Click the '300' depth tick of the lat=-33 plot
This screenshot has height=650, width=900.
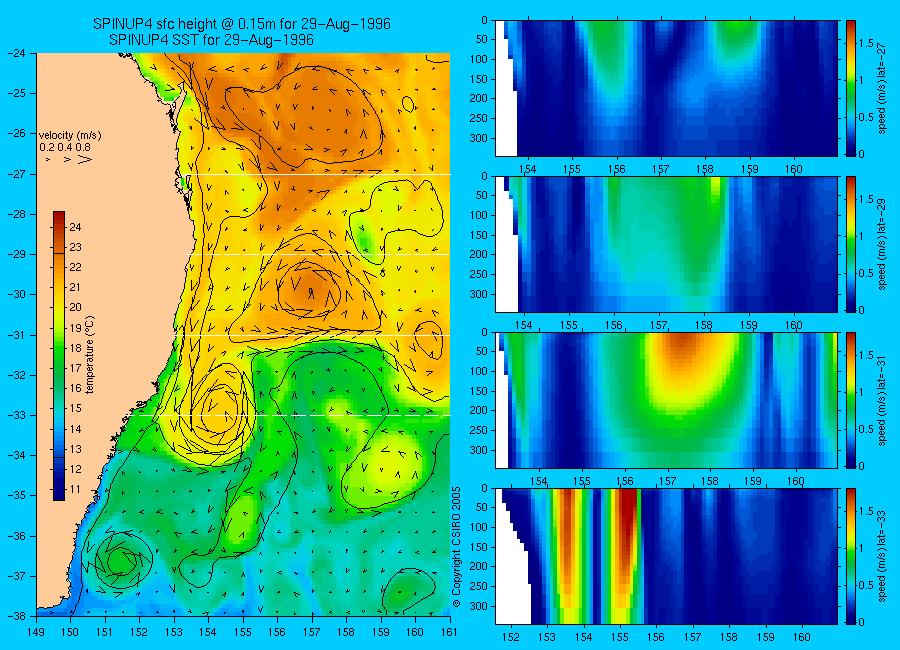[x=479, y=606]
